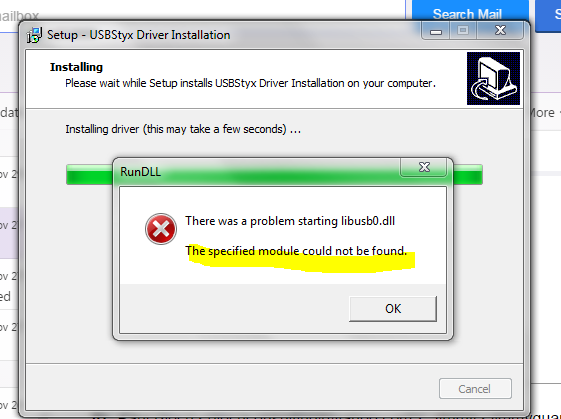Click the bold 'Installing' heading
Viewport: 561px width, 419px height.
coord(76,67)
